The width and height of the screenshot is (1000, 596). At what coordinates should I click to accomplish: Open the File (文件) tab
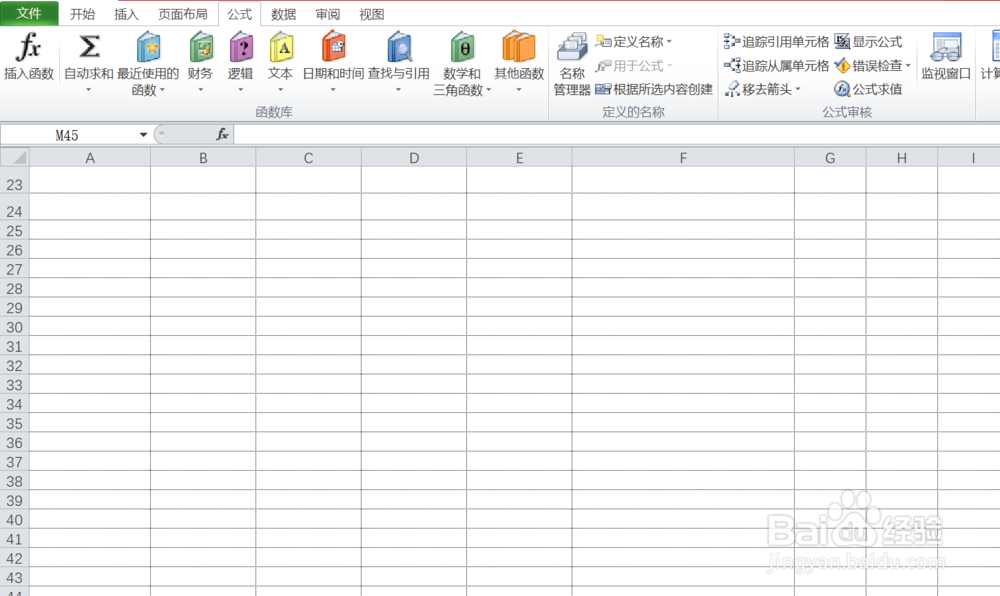(29, 13)
